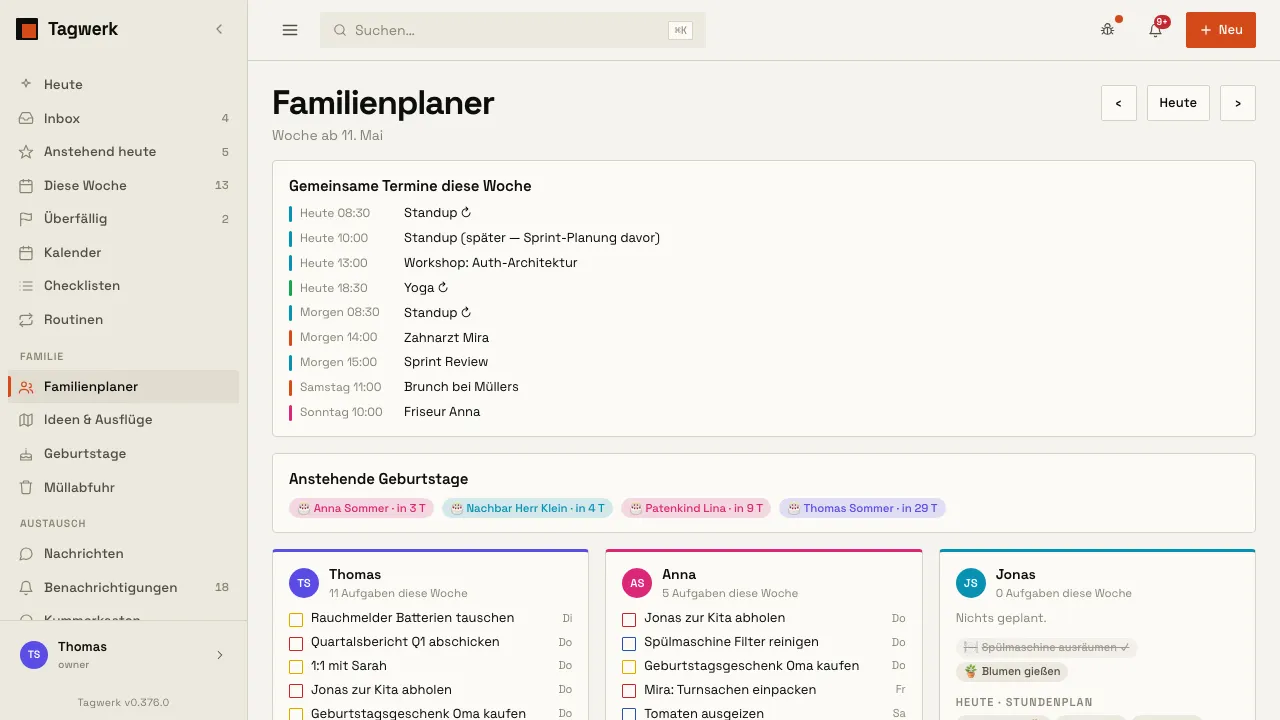The height and width of the screenshot is (720, 1280).
Task: Collapse the sidebar with the chevron
Action: coord(219,30)
